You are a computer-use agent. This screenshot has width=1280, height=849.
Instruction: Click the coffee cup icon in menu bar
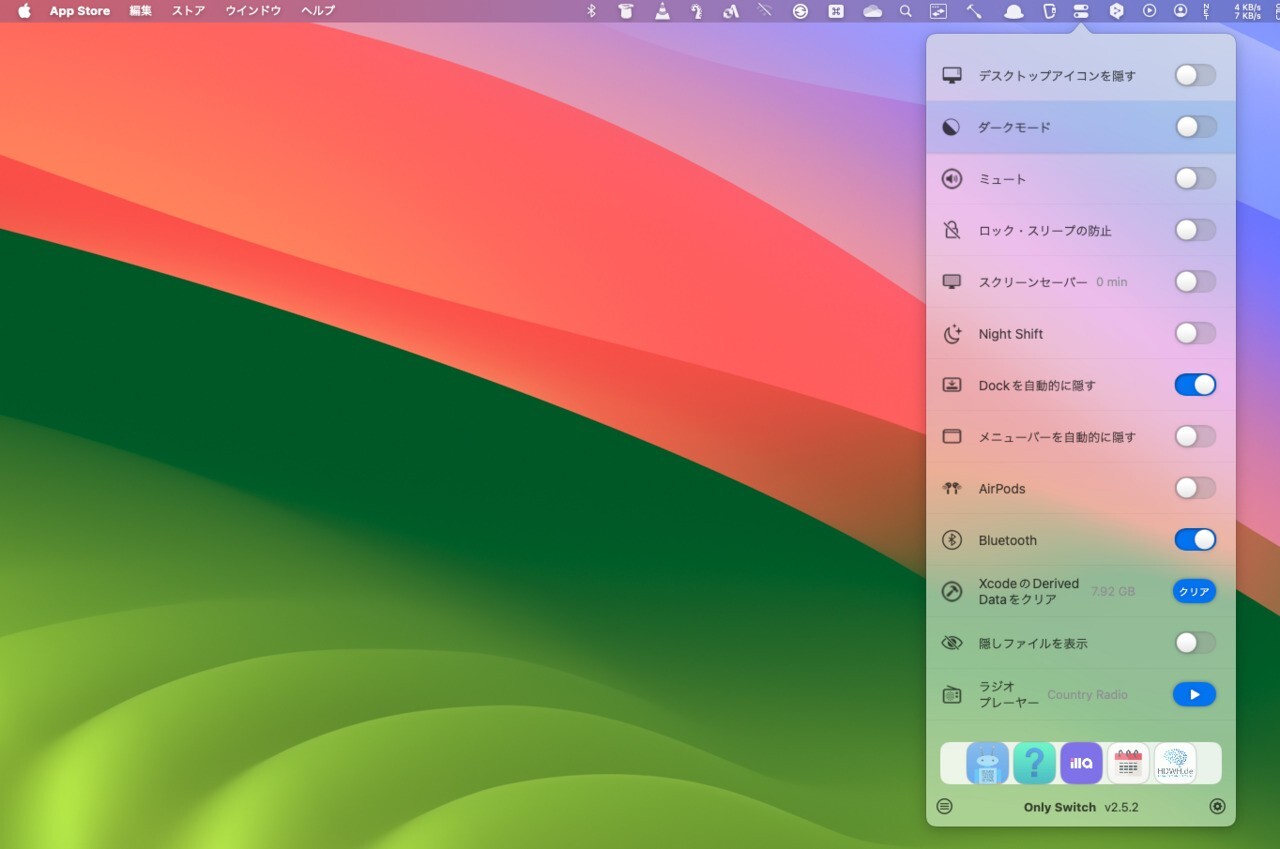625,11
